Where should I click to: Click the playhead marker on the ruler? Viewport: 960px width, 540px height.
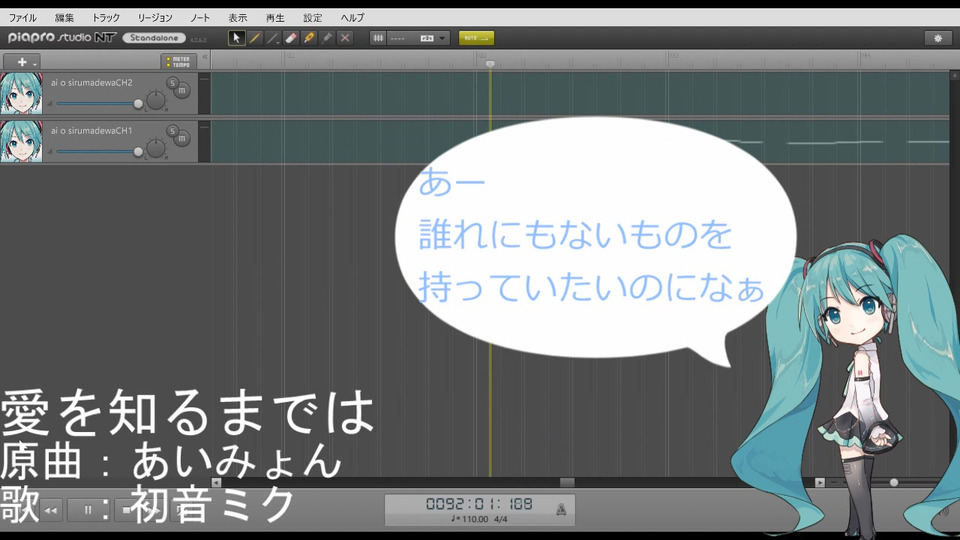[x=490, y=64]
